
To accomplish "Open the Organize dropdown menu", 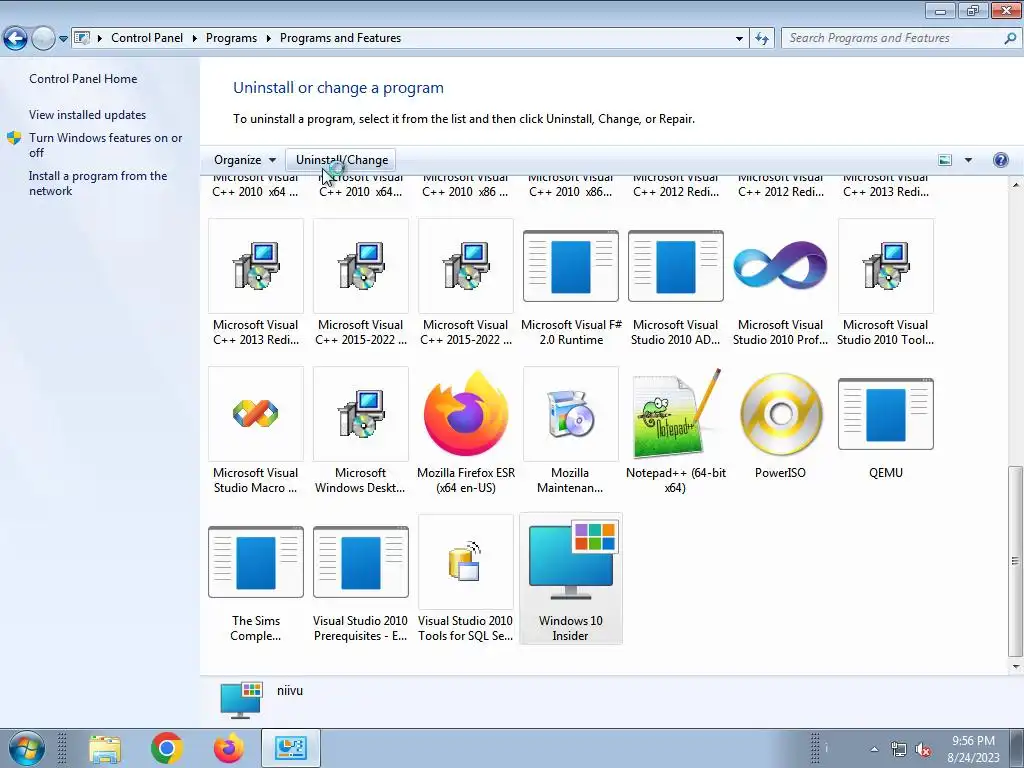I will [x=245, y=160].
